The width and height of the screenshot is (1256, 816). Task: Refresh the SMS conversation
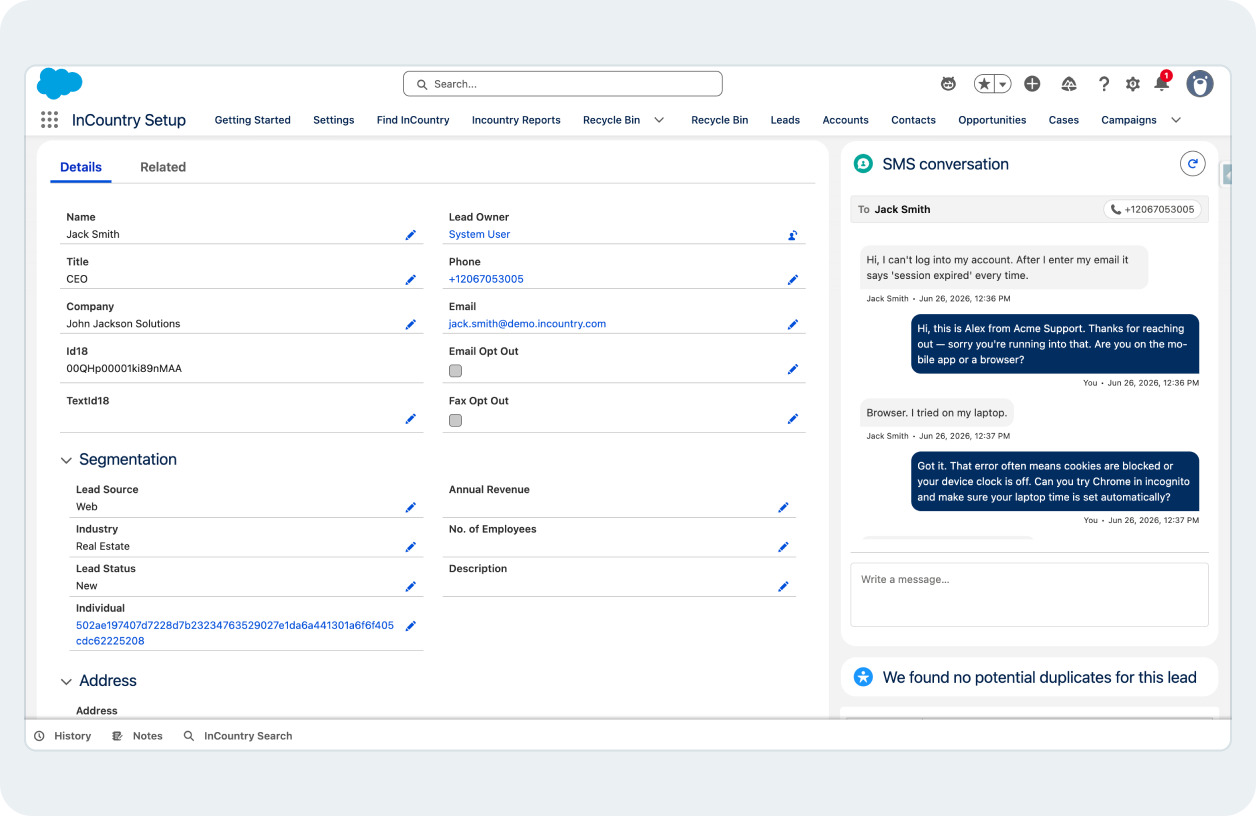tap(1192, 164)
